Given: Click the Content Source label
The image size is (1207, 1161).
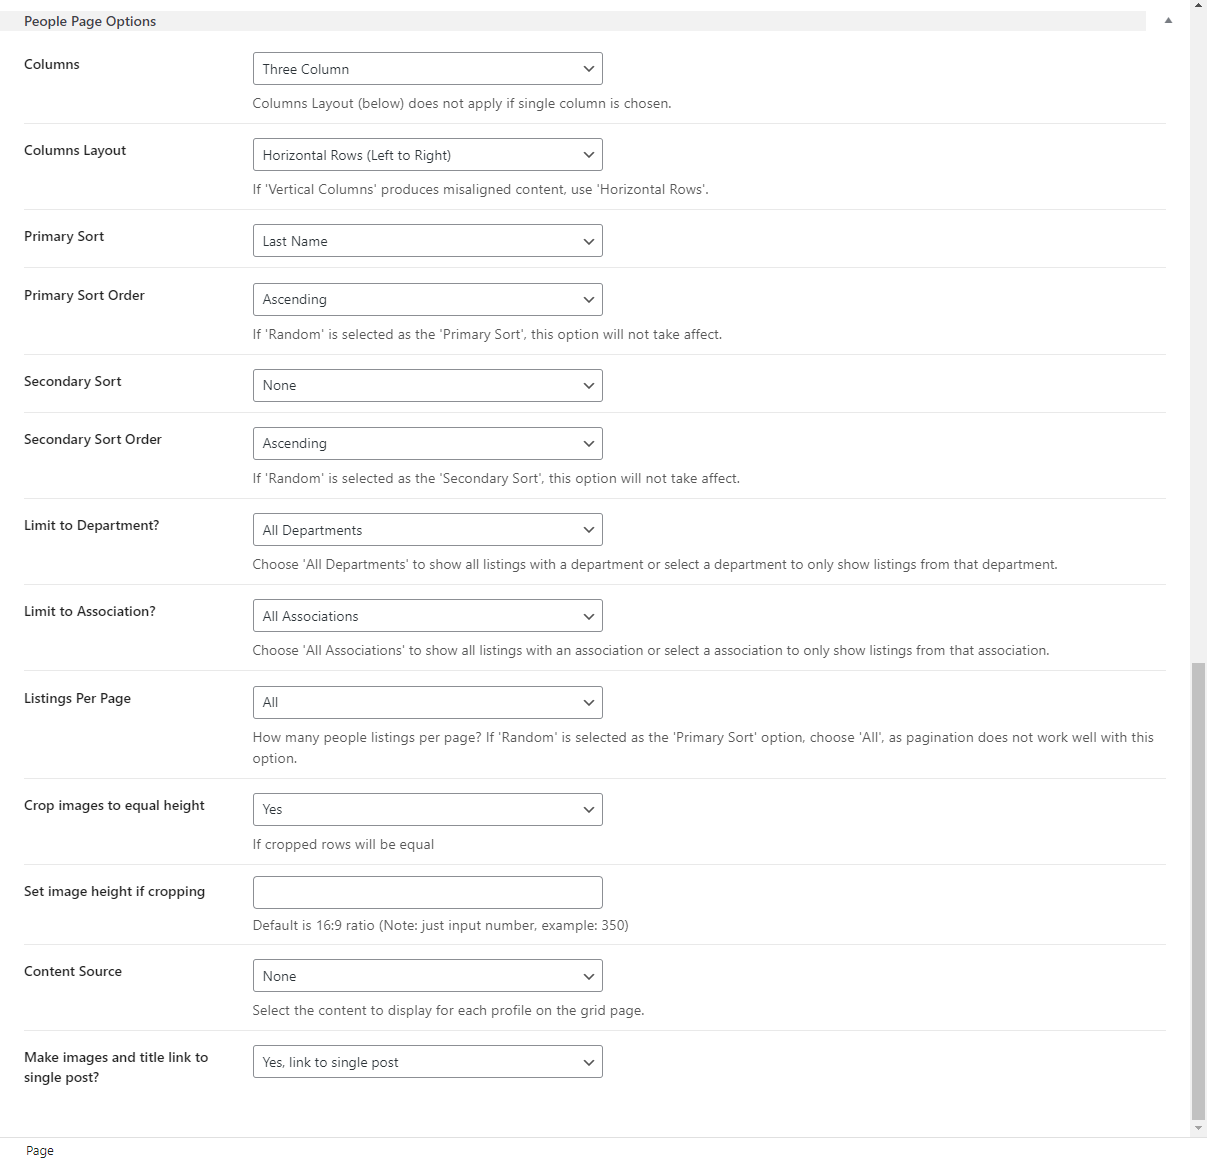Looking at the screenshot, I should 73,971.
